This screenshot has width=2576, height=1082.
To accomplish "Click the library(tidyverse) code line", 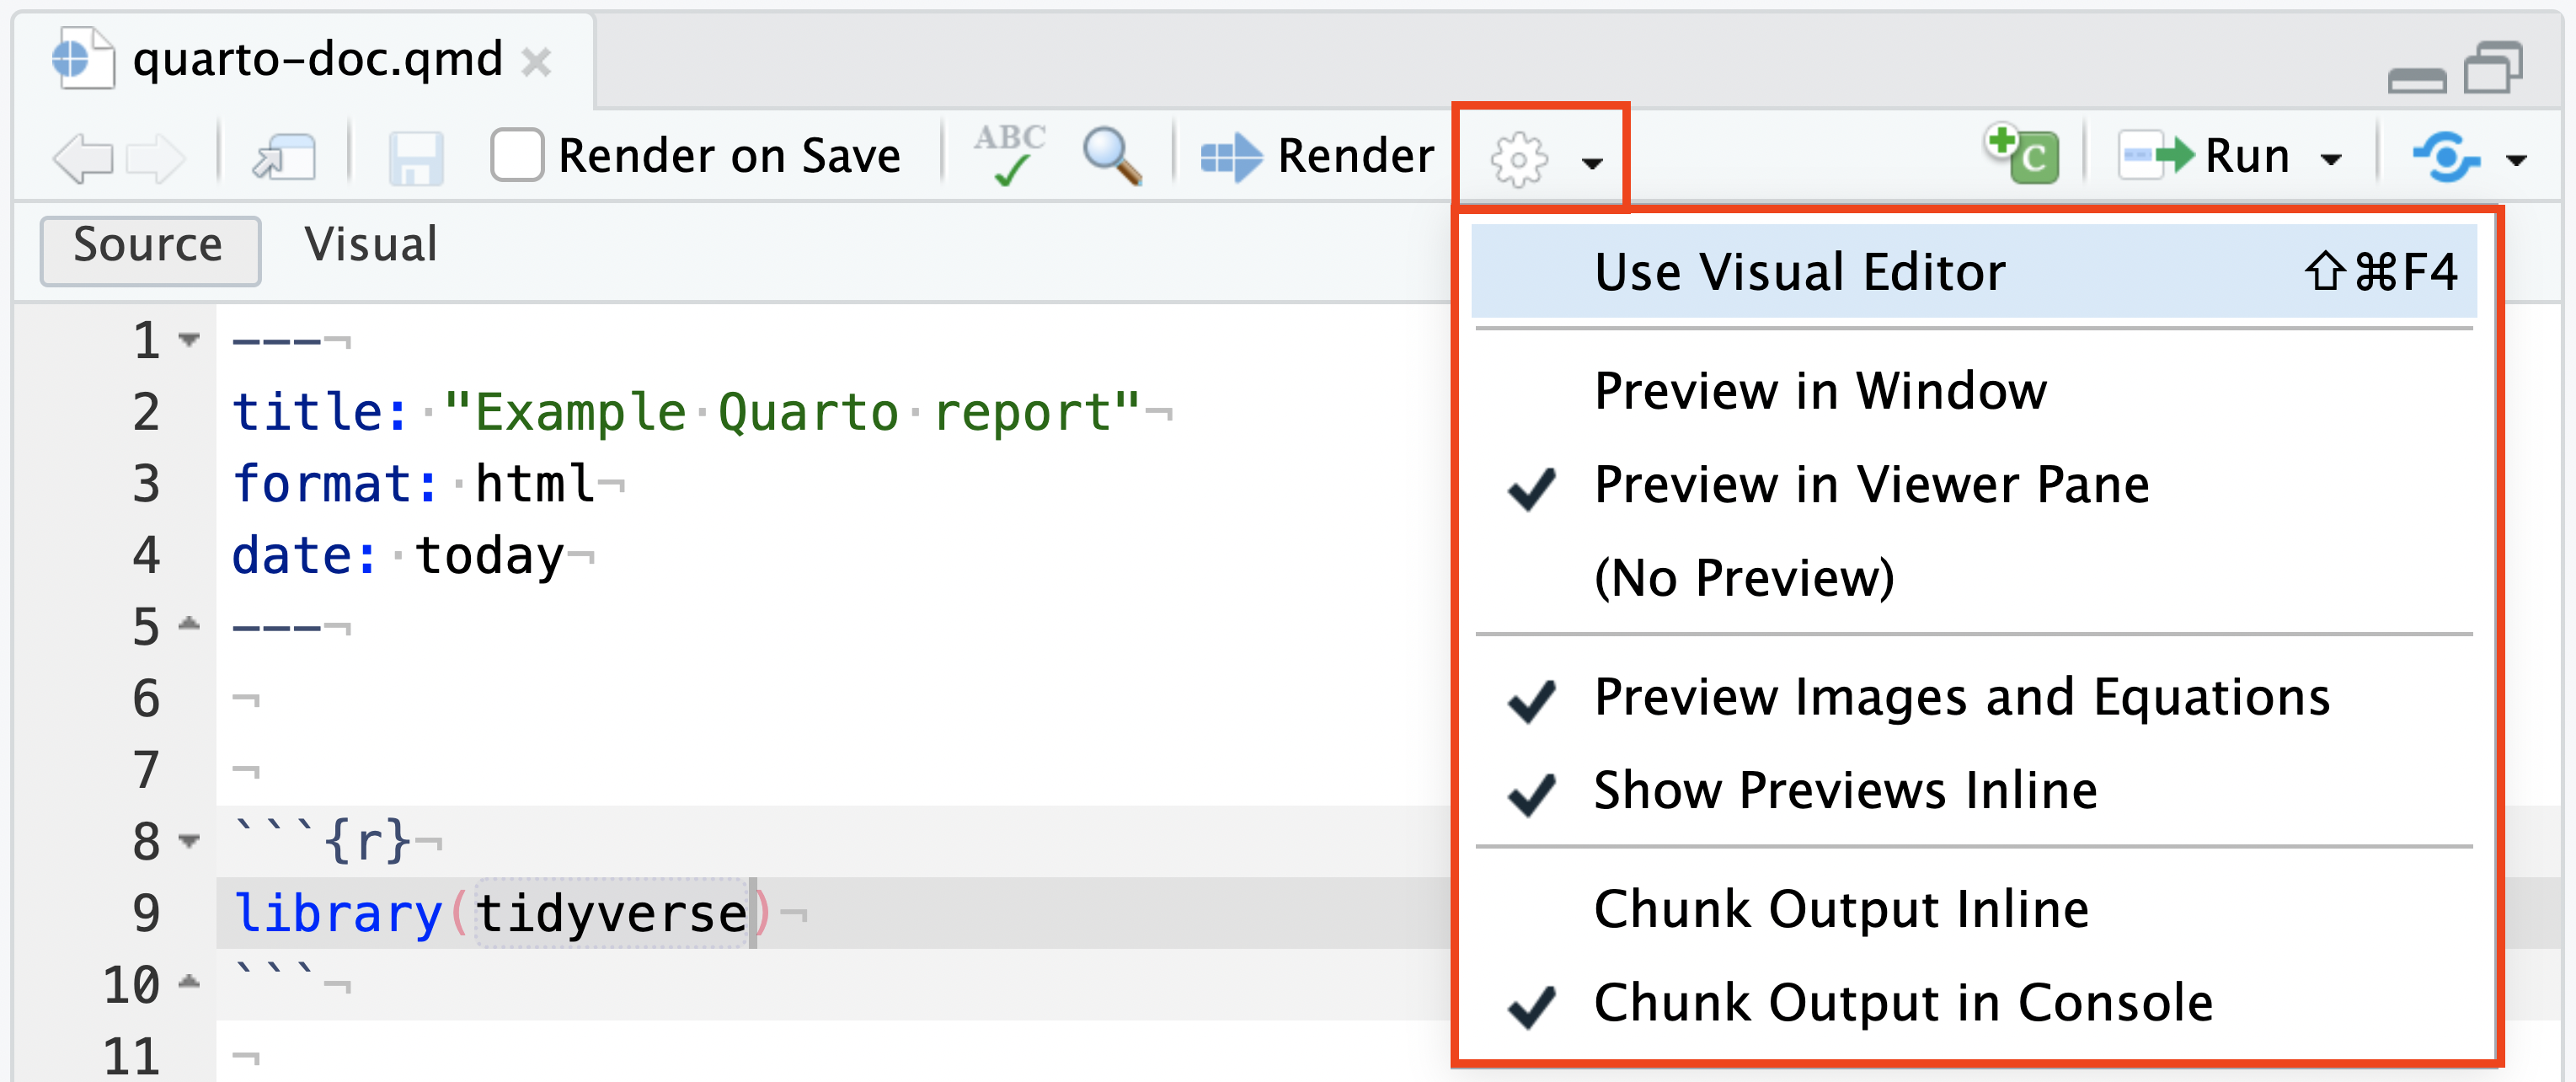I will 500,914.
